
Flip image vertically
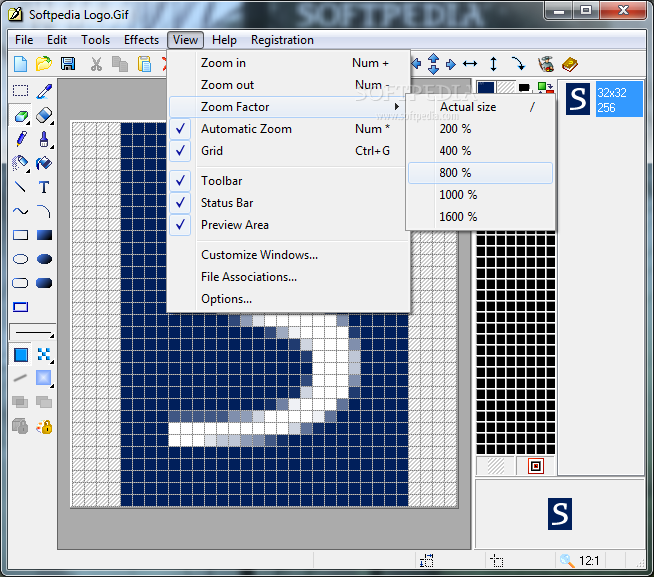tap(493, 64)
